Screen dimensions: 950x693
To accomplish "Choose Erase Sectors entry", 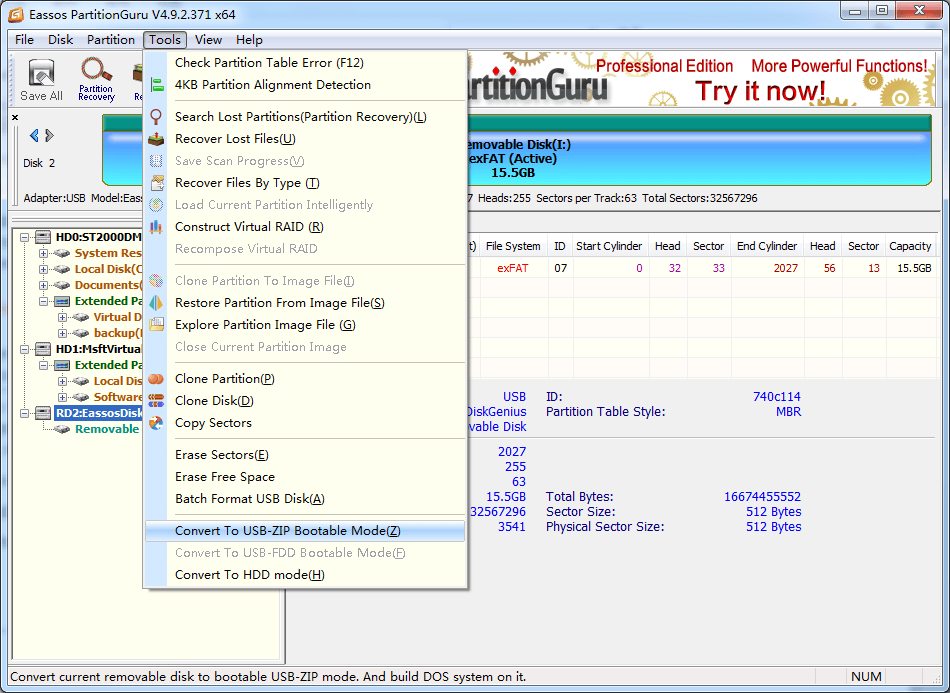I will 305,455.
